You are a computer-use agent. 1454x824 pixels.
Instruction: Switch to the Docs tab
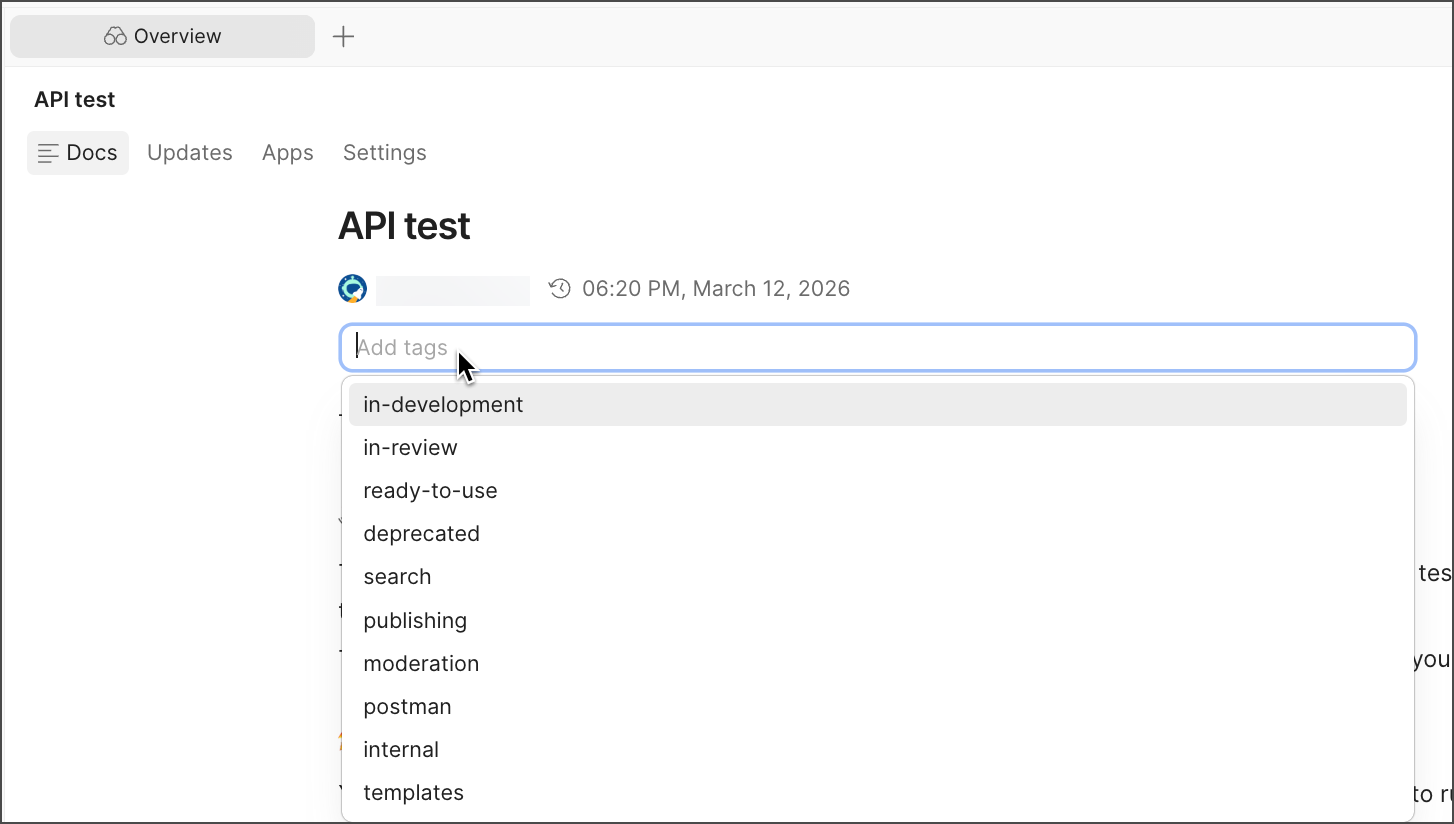click(x=78, y=153)
